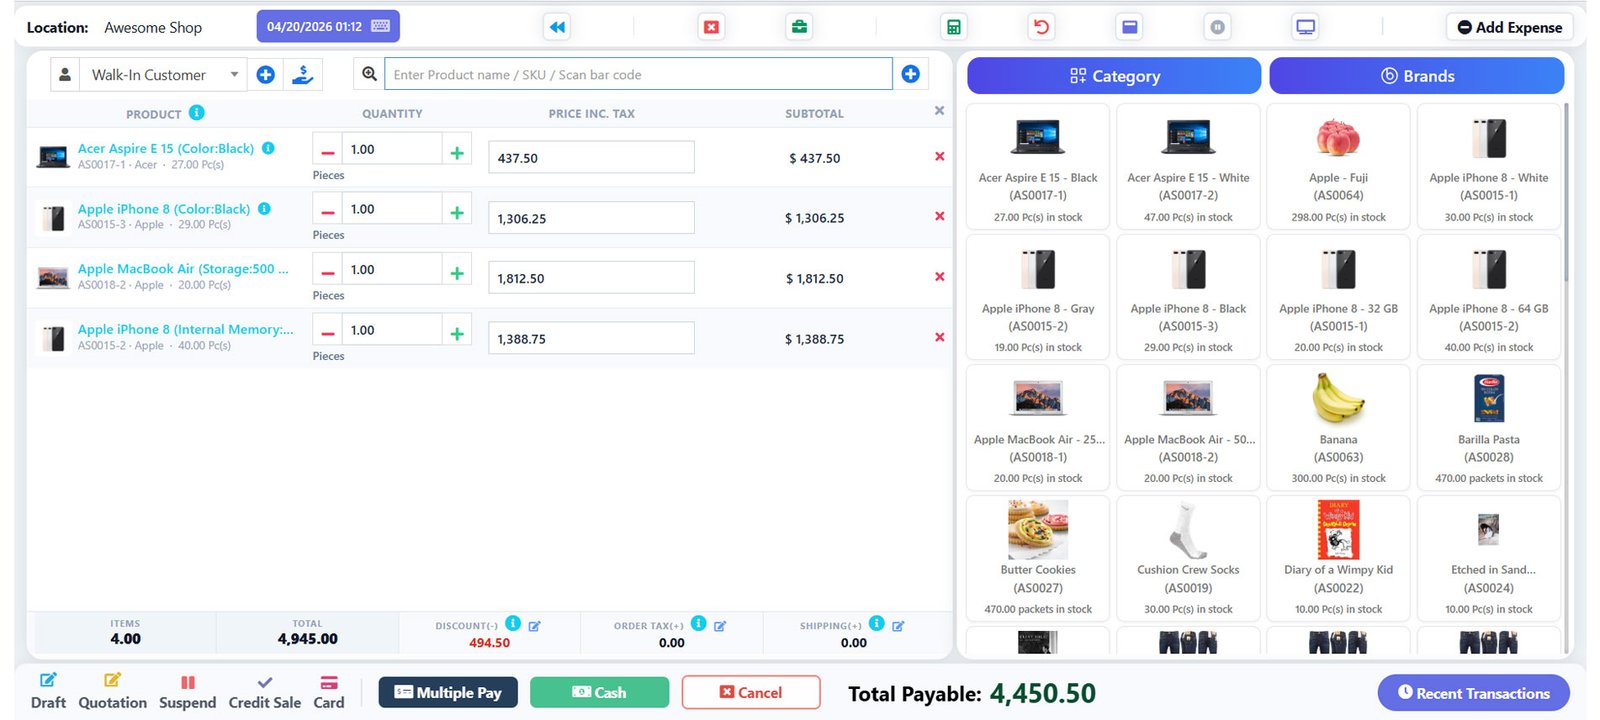Screen dimensions: 1600x720
Task: Edit price field showing 437.50
Action: click(591, 157)
